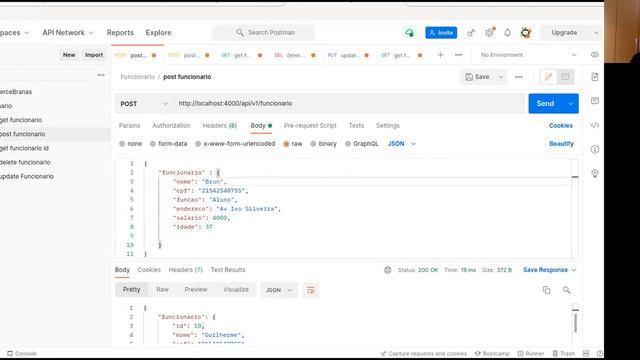Open the tab options ellipsis menu
This screenshot has height=360, width=640.
tap(458, 55)
